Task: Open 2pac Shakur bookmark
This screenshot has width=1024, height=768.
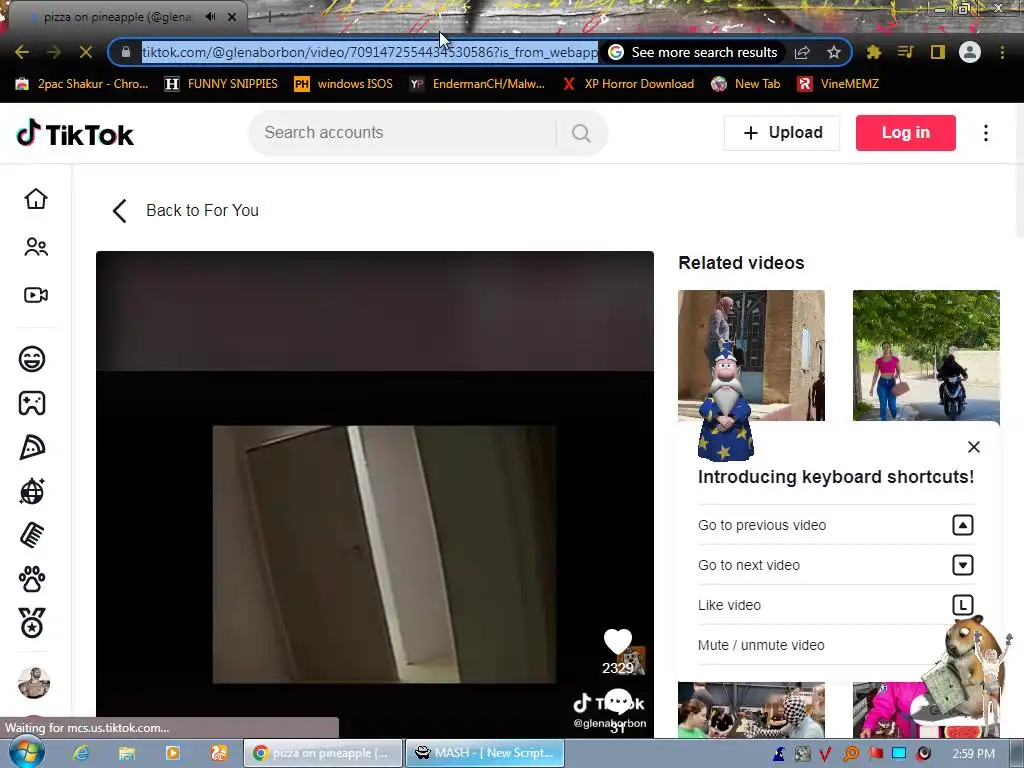Action: point(82,84)
